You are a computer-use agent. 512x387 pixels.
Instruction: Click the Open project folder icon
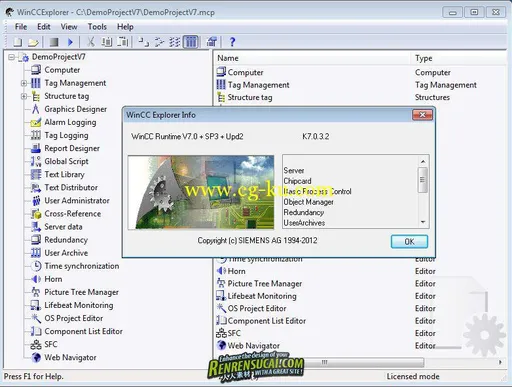click(33, 42)
